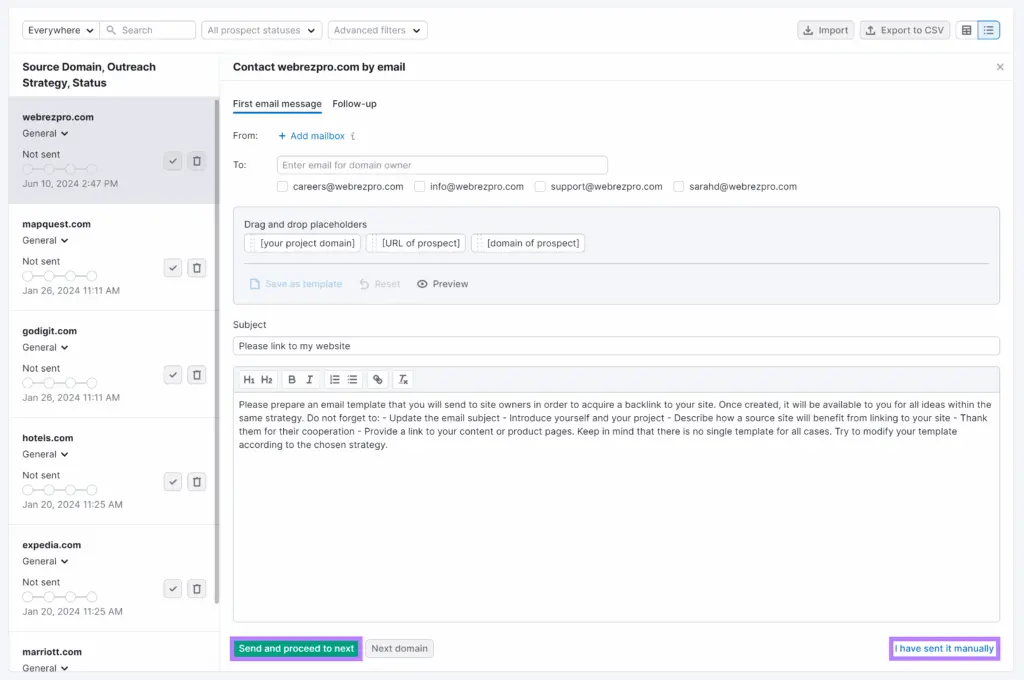Click the I have sent it manually link

tap(944, 649)
